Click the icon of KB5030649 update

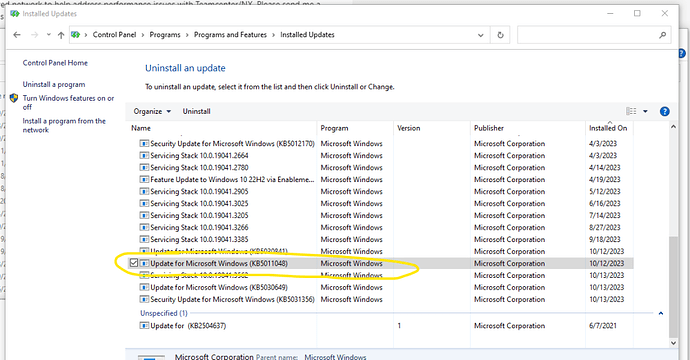[144, 287]
